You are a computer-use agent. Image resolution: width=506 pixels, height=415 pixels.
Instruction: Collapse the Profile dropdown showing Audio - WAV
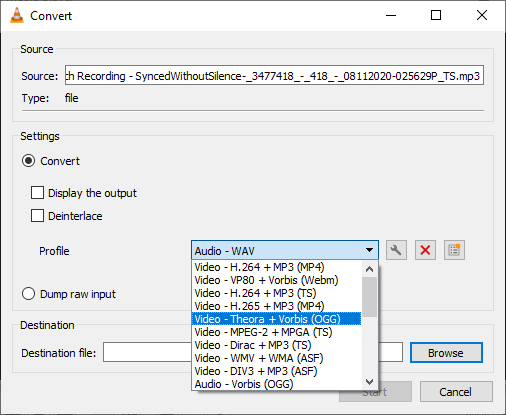(285, 250)
